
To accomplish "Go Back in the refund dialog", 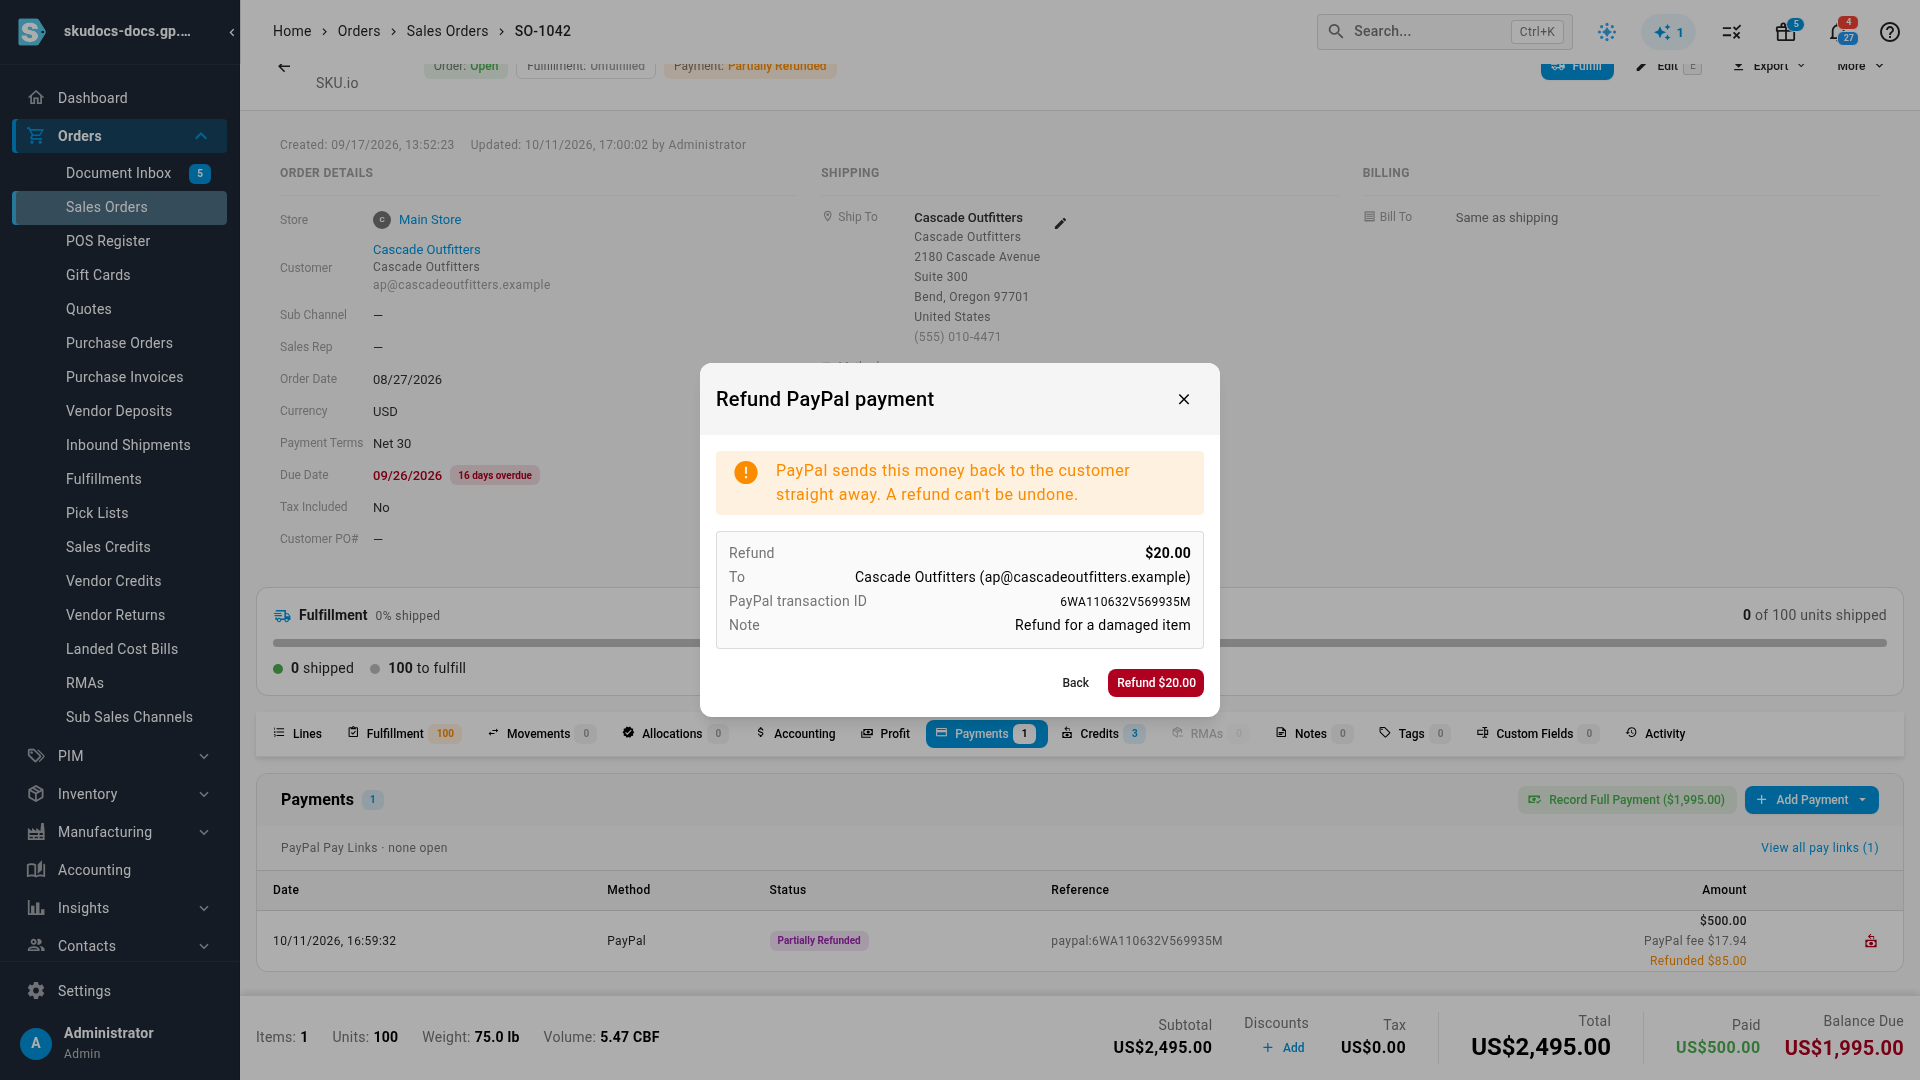I will pyautogui.click(x=1075, y=683).
